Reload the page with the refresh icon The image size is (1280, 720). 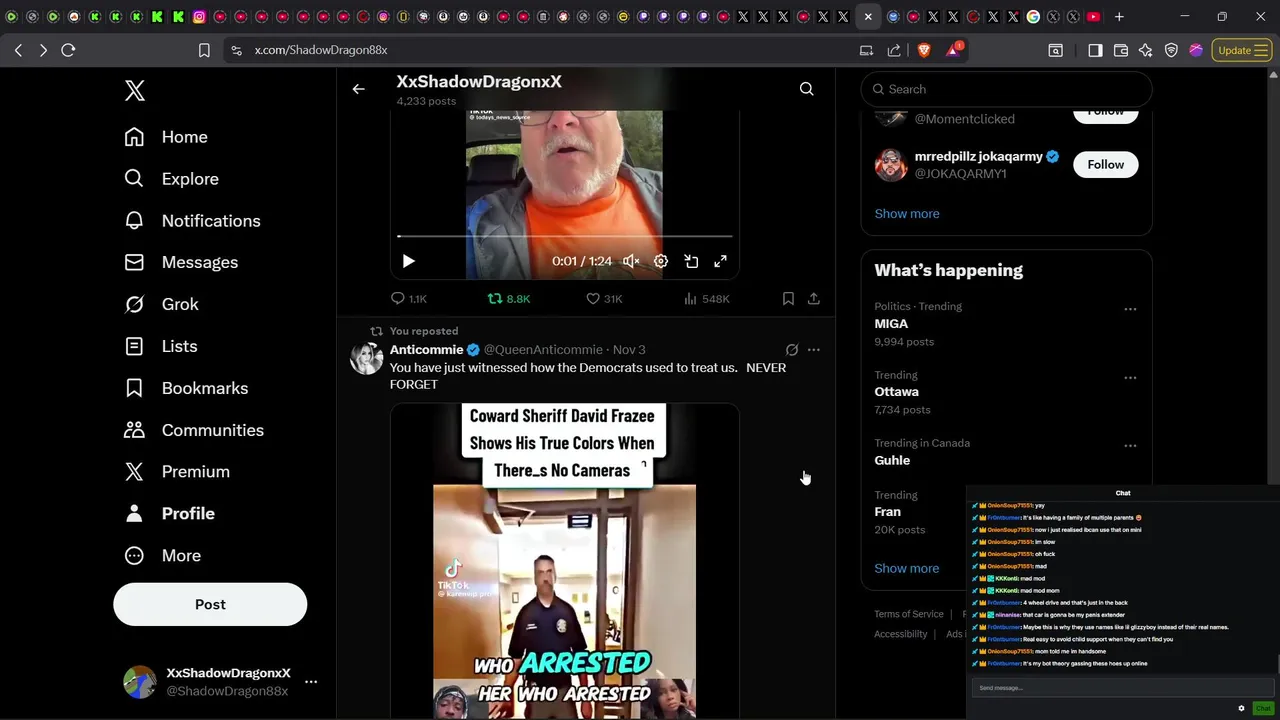68,50
